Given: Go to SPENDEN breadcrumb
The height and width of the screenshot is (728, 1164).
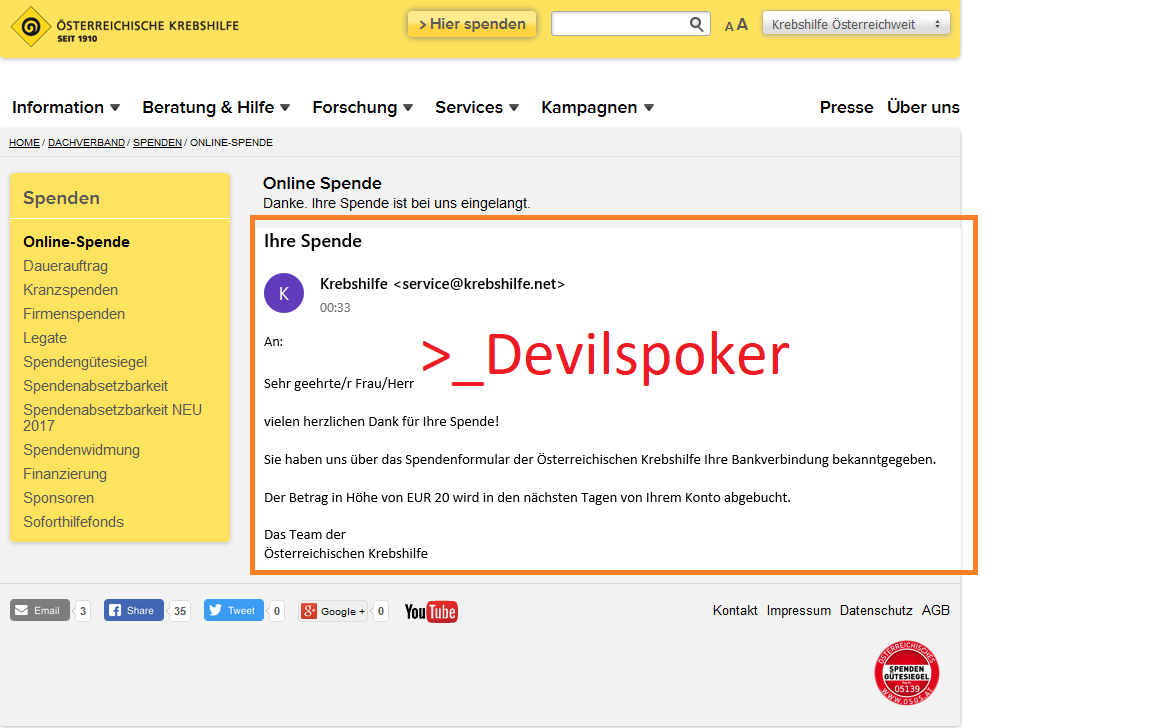Looking at the screenshot, I should point(157,142).
